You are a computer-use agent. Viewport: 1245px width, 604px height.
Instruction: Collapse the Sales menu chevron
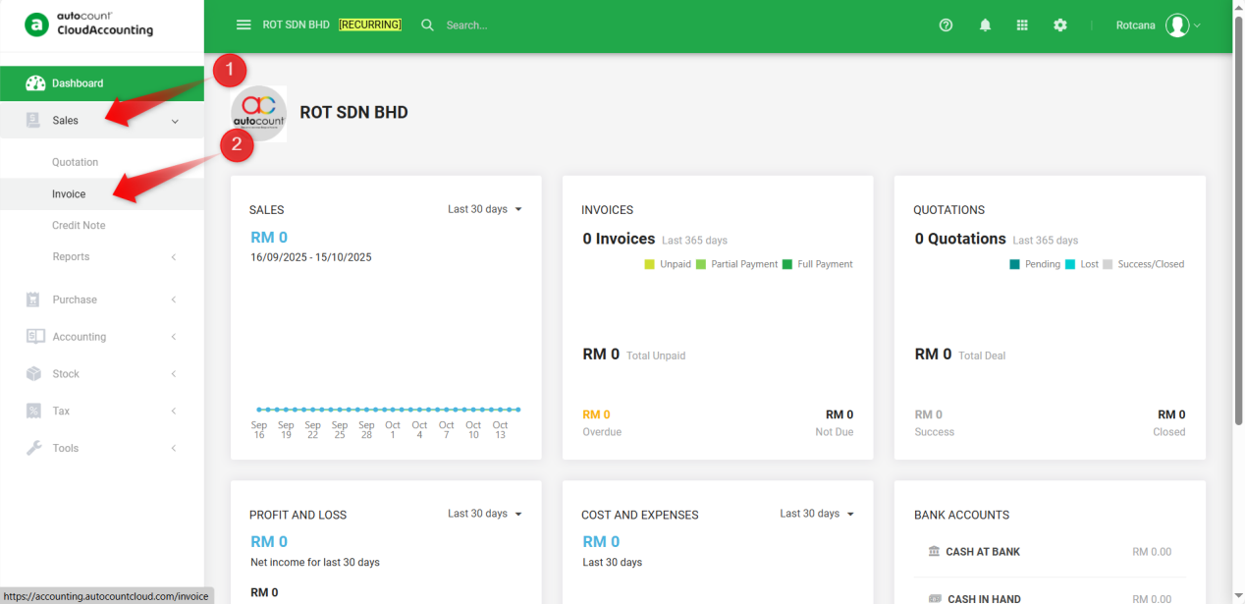175,121
